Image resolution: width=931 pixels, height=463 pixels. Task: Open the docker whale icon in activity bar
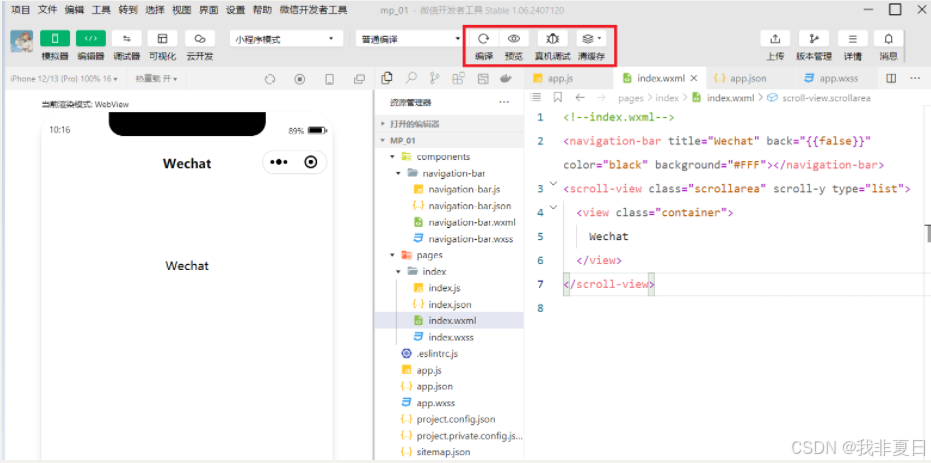[506, 78]
